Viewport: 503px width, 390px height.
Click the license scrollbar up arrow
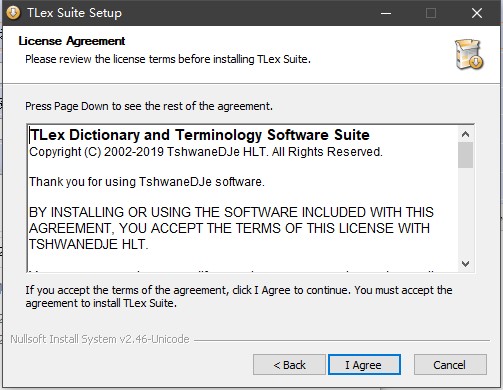[465, 134]
